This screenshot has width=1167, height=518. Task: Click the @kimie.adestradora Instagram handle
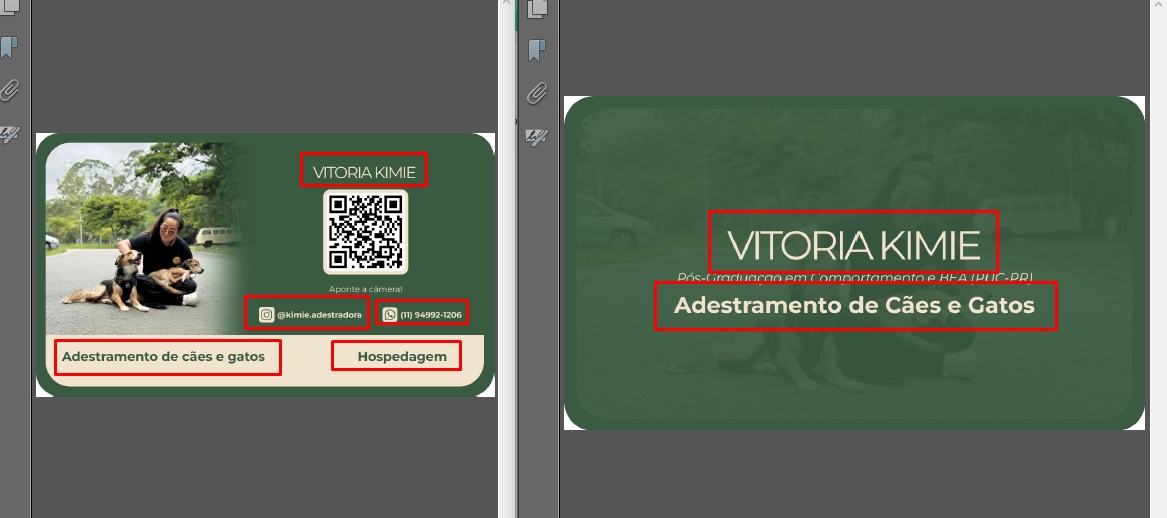318,314
